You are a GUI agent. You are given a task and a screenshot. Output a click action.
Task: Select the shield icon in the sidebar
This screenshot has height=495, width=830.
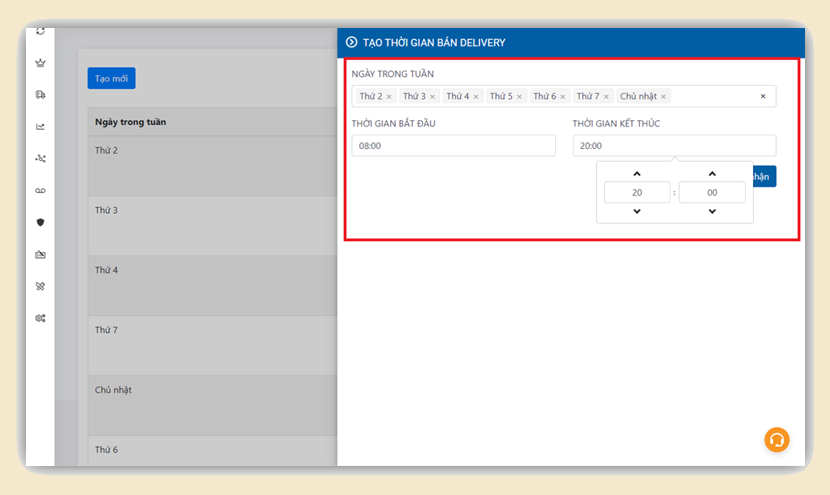click(x=40, y=222)
